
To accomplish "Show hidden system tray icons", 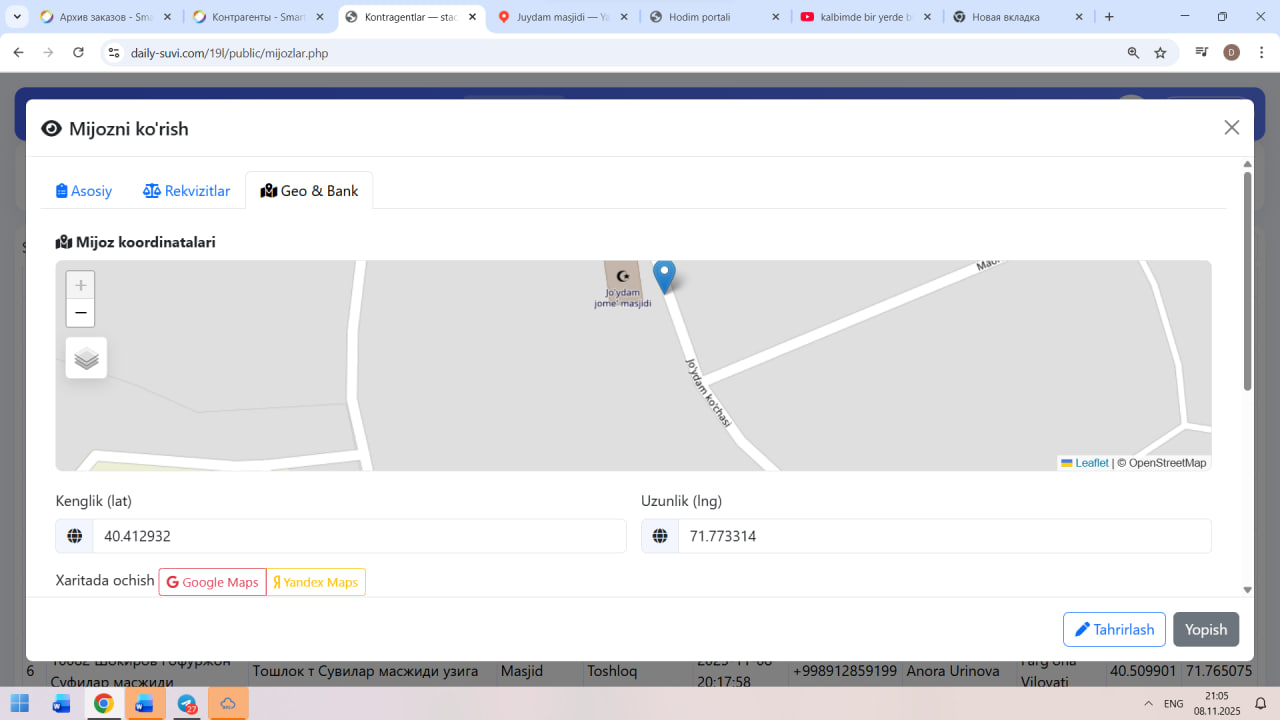I will [x=1148, y=704].
